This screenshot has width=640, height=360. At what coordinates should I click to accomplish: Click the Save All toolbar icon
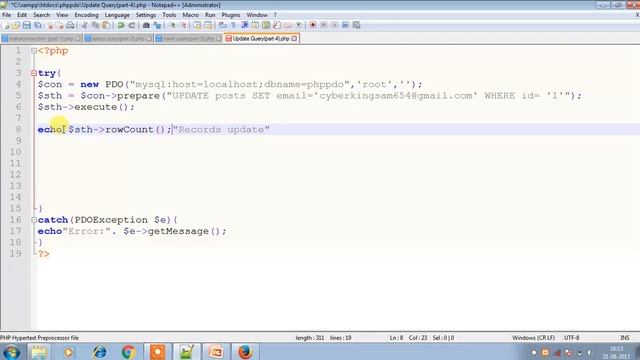click(x=38, y=25)
